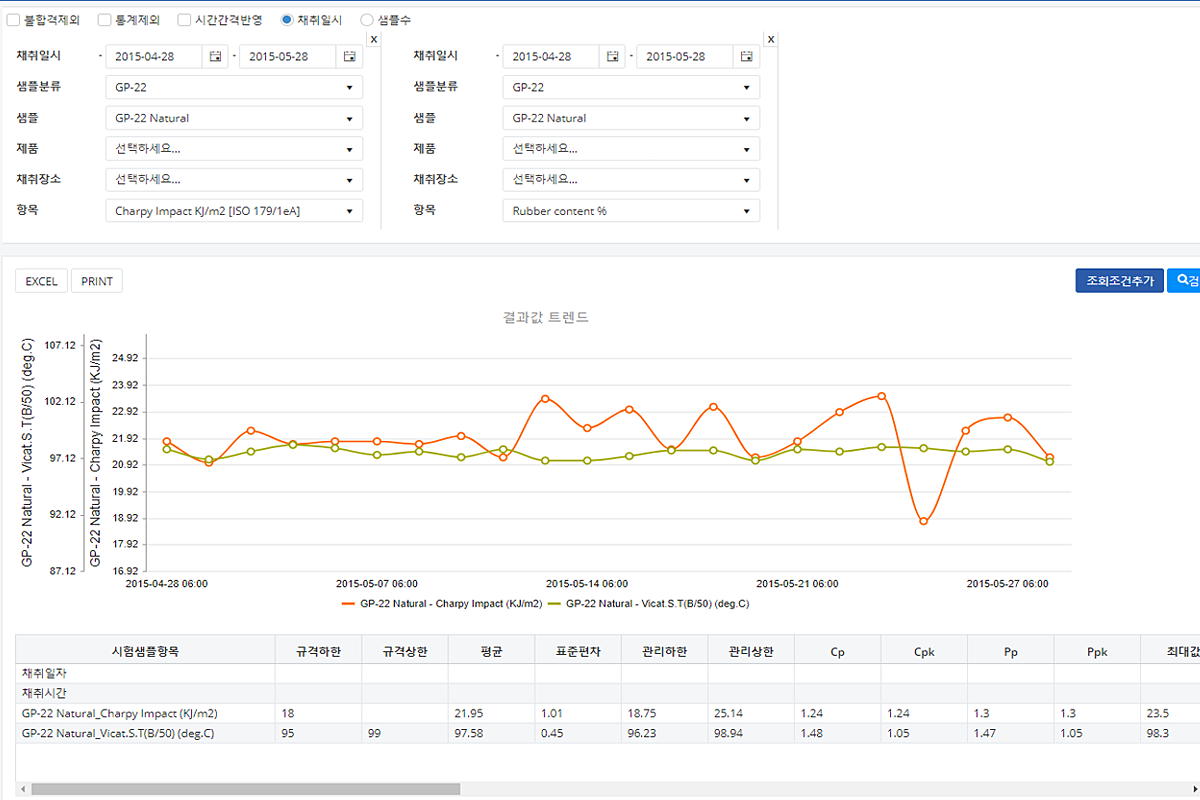
Task: Click left panel start date field 2015-04-28
Action: (154, 57)
